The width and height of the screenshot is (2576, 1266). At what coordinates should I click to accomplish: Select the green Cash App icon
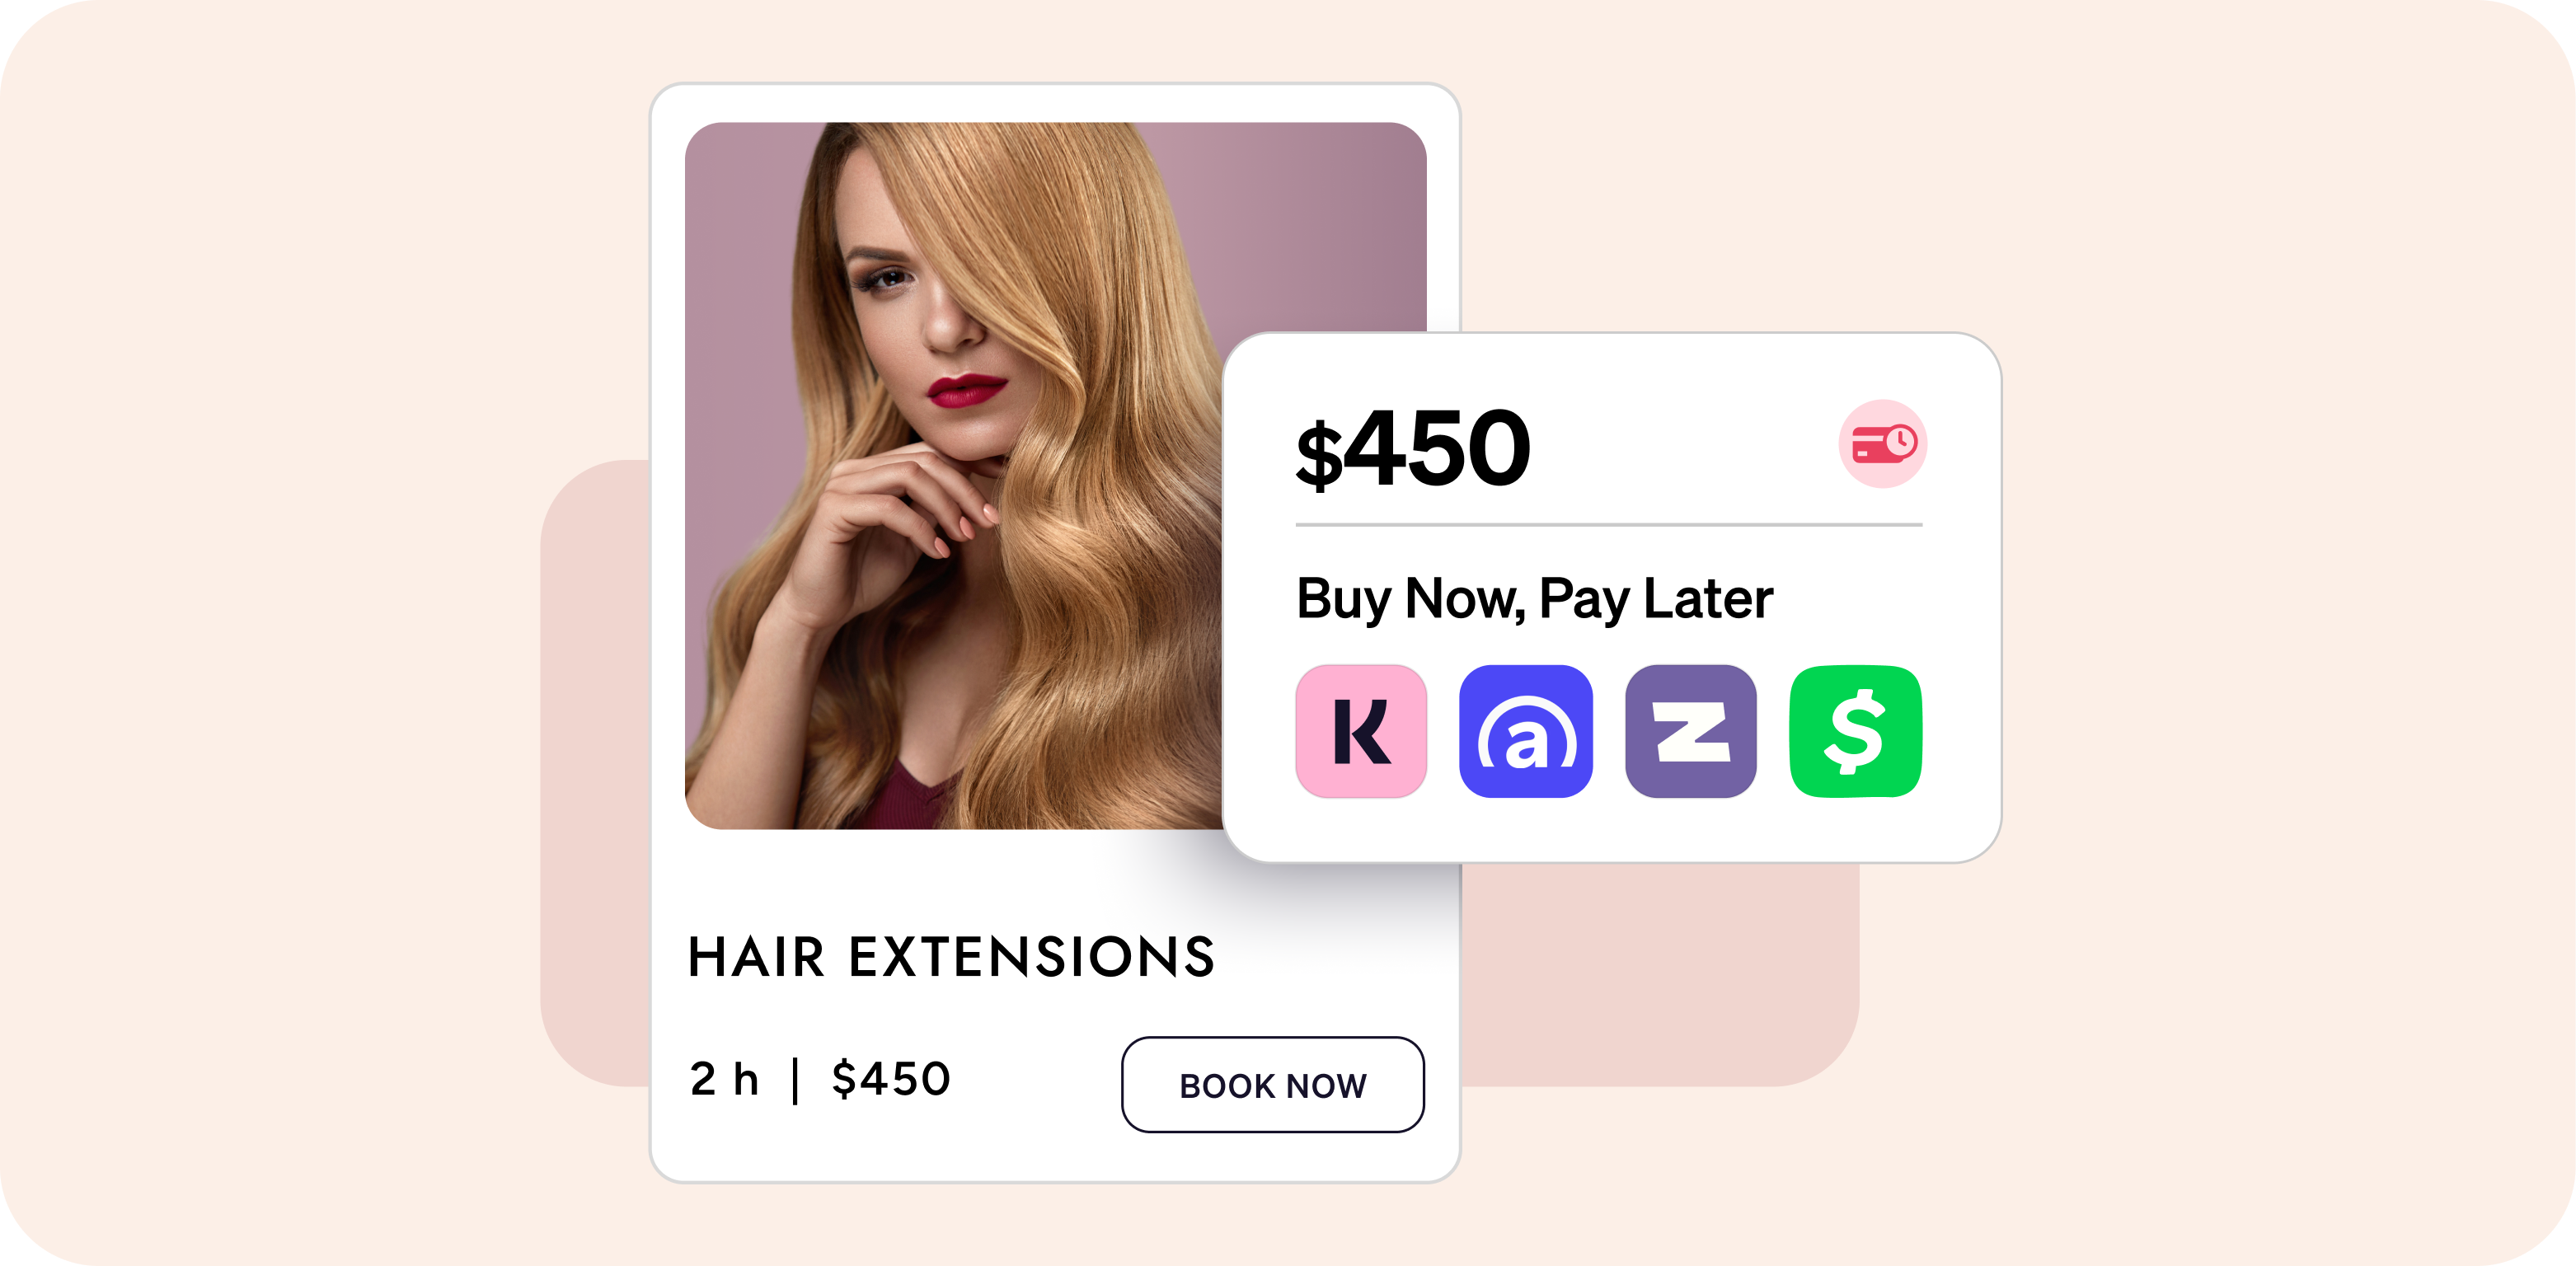[1856, 731]
